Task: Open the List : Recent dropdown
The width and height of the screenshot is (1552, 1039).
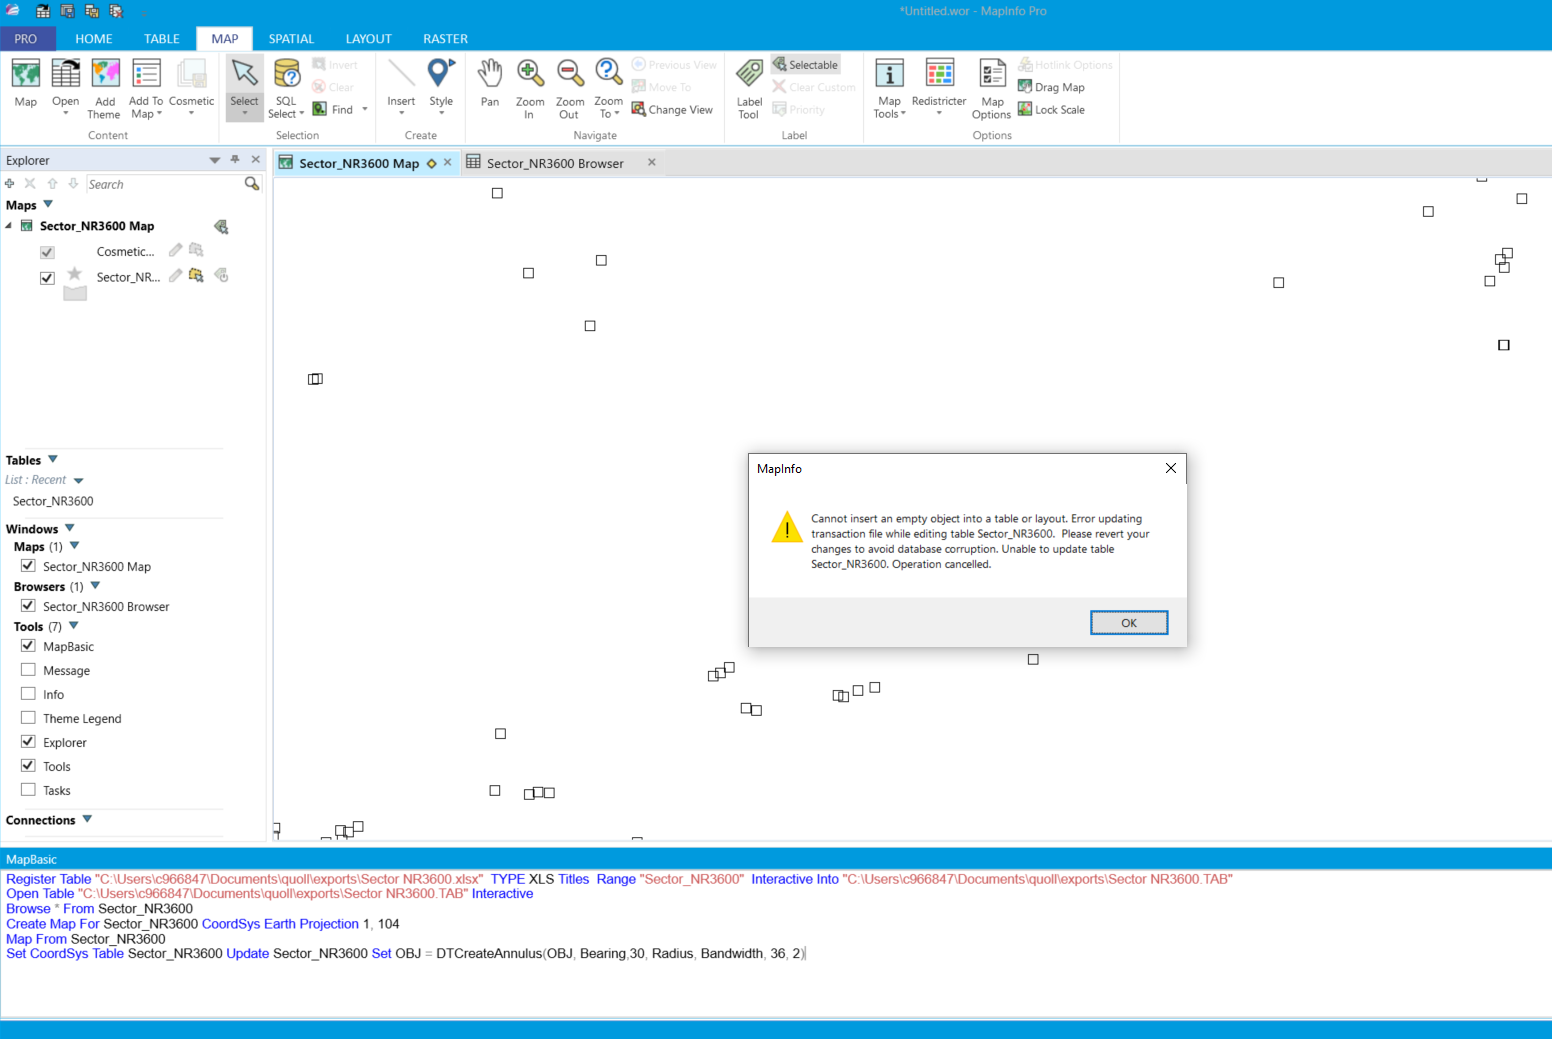Action: (79, 481)
